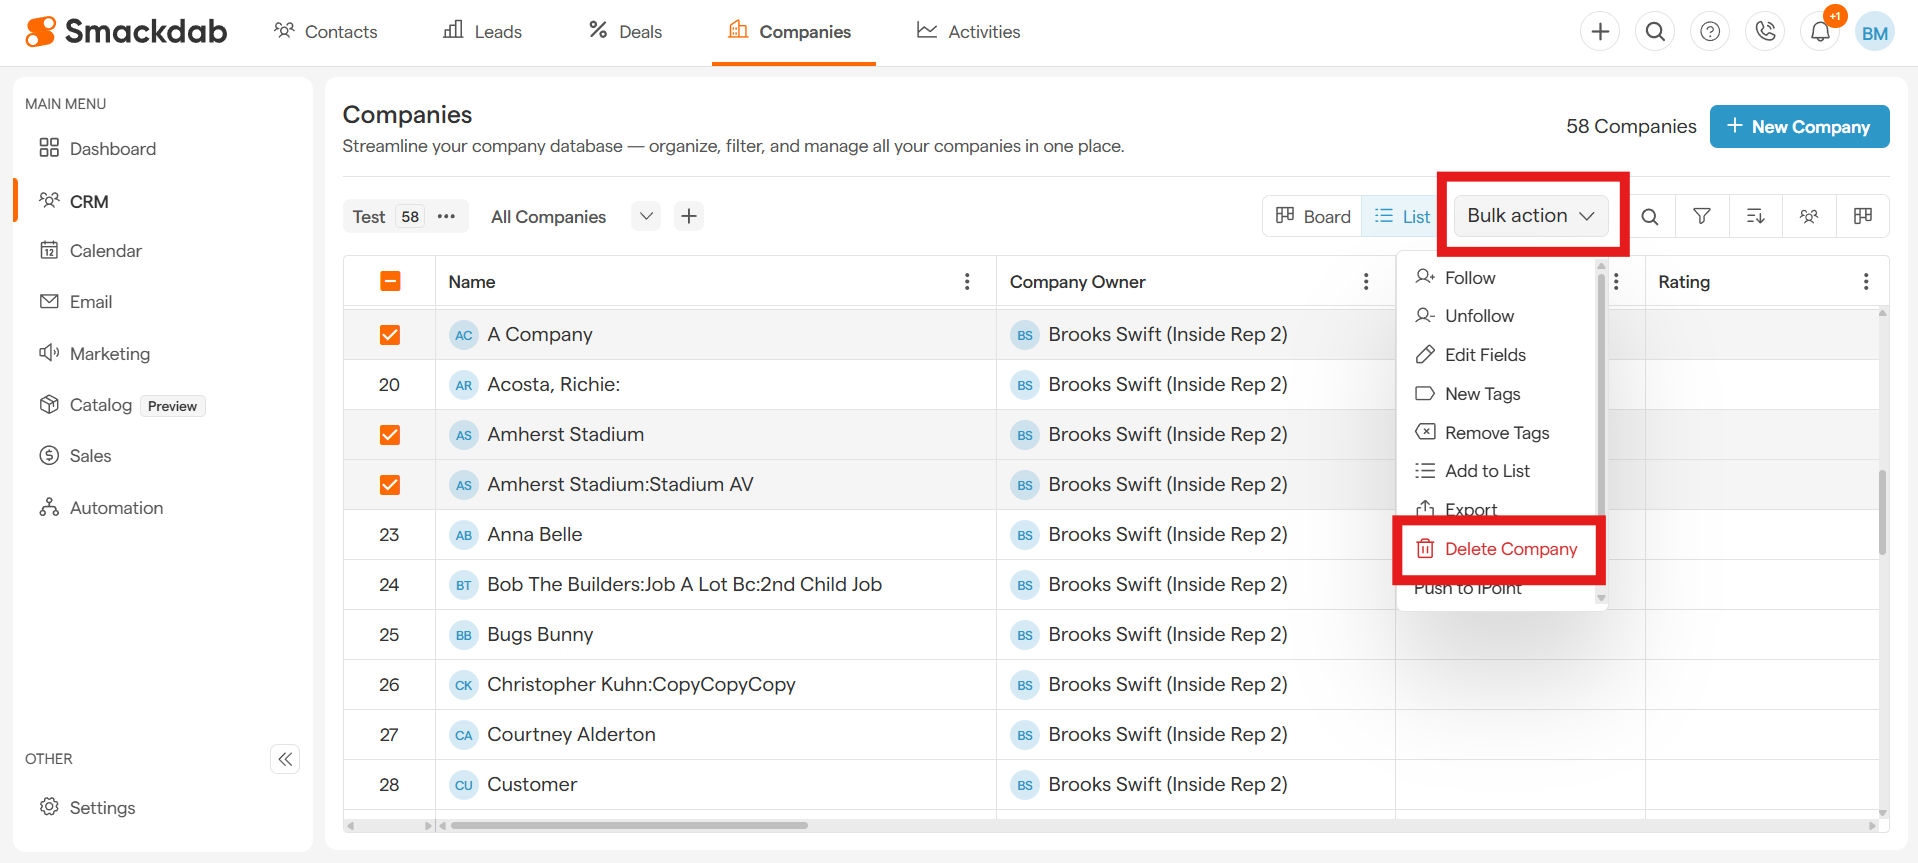Toggle the select-all header checkbox
The image size is (1918, 863).
pyautogui.click(x=390, y=282)
